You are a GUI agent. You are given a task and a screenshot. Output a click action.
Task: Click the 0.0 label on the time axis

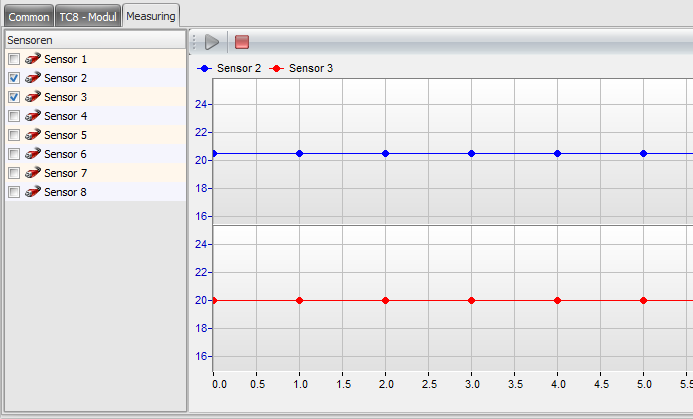click(219, 384)
